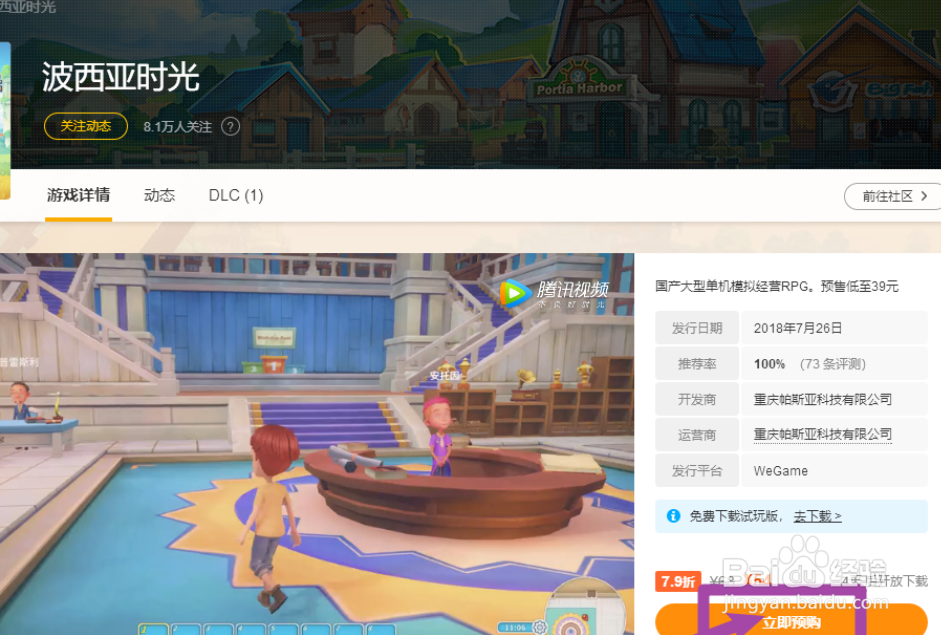Click the 7.9折 discount badge
This screenshot has width=941, height=635.
[x=678, y=581]
